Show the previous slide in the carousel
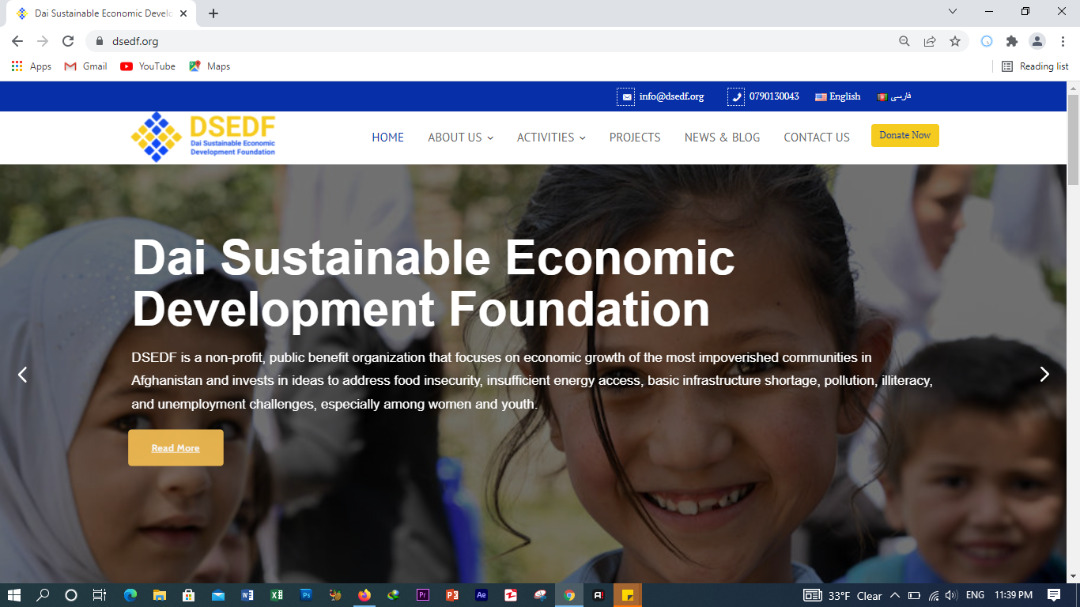The width and height of the screenshot is (1080, 607). pyautogui.click(x=23, y=374)
